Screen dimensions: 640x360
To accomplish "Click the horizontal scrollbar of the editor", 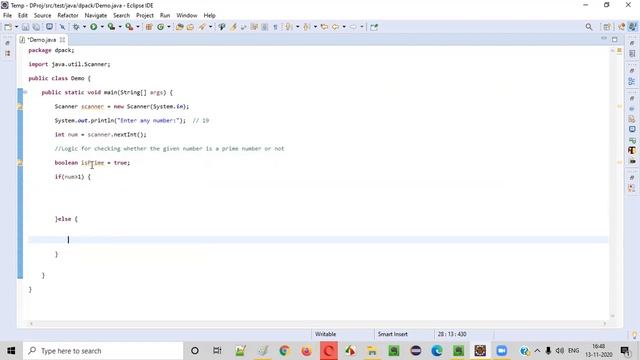I will [x=318, y=324].
